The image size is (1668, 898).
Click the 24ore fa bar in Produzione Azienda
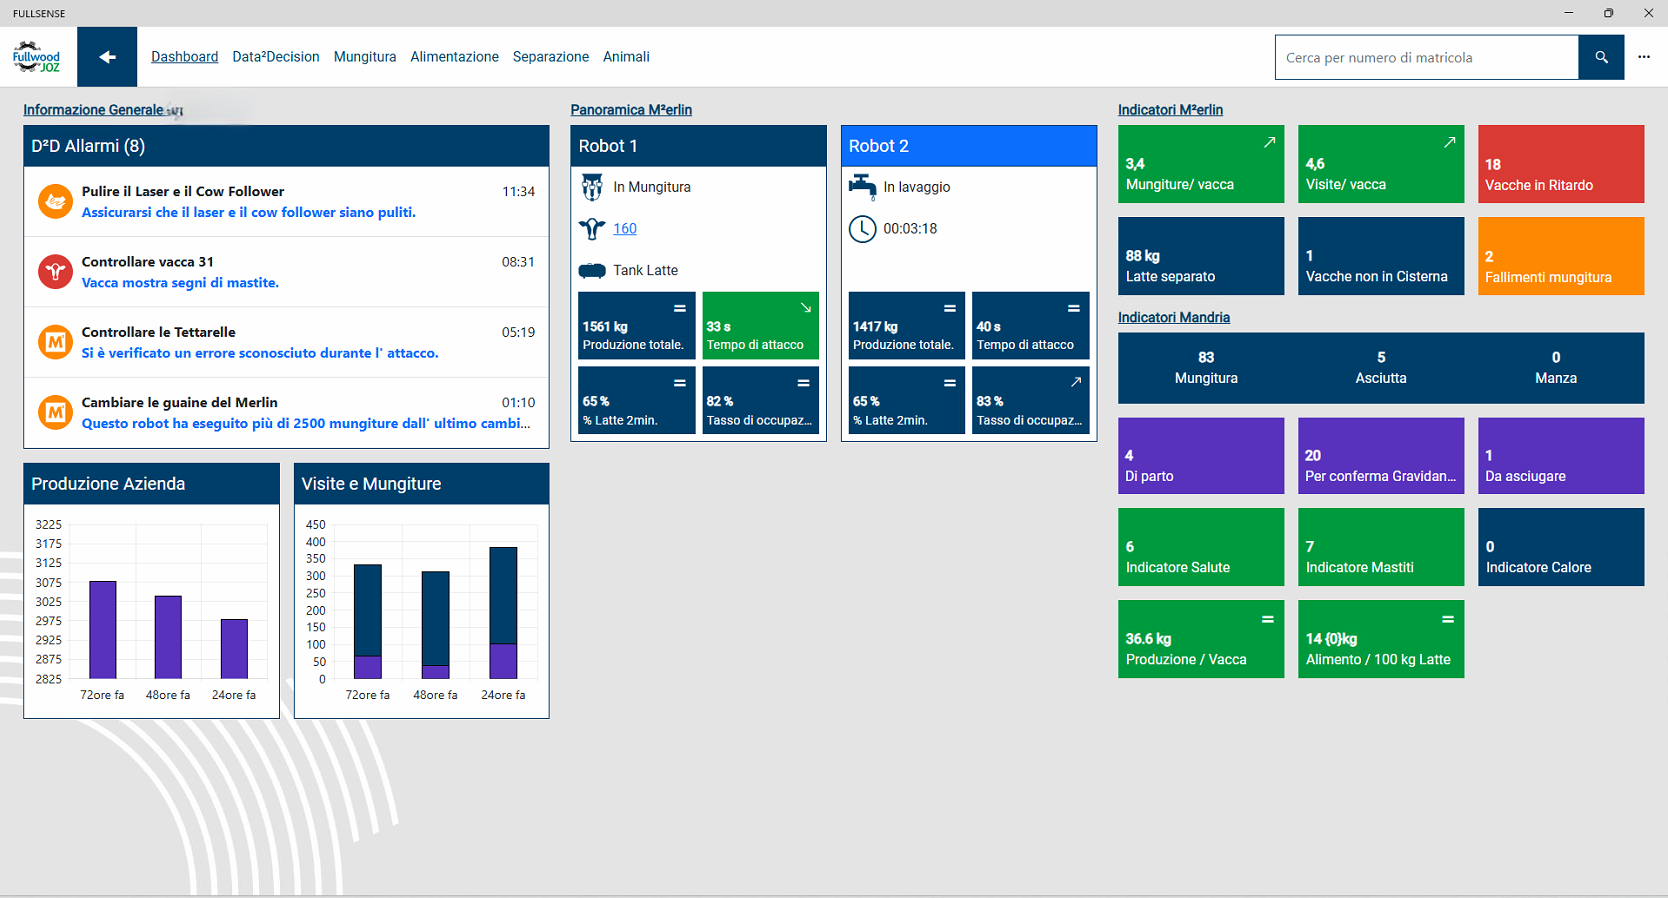[234, 648]
